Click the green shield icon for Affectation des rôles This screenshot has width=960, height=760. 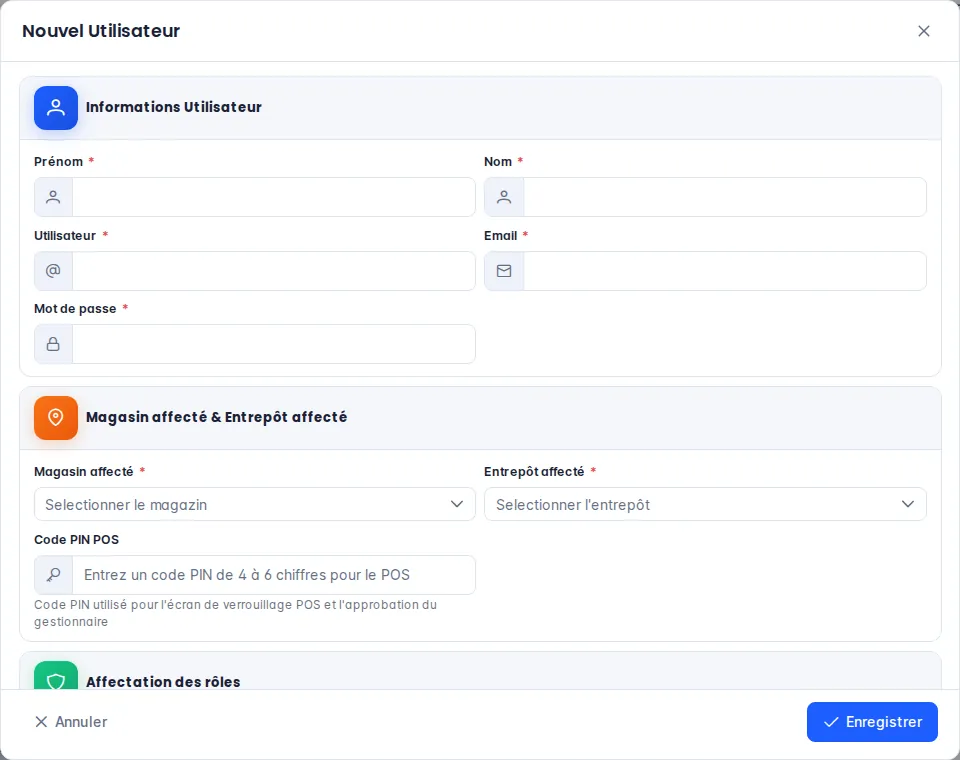tap(56, 675)
